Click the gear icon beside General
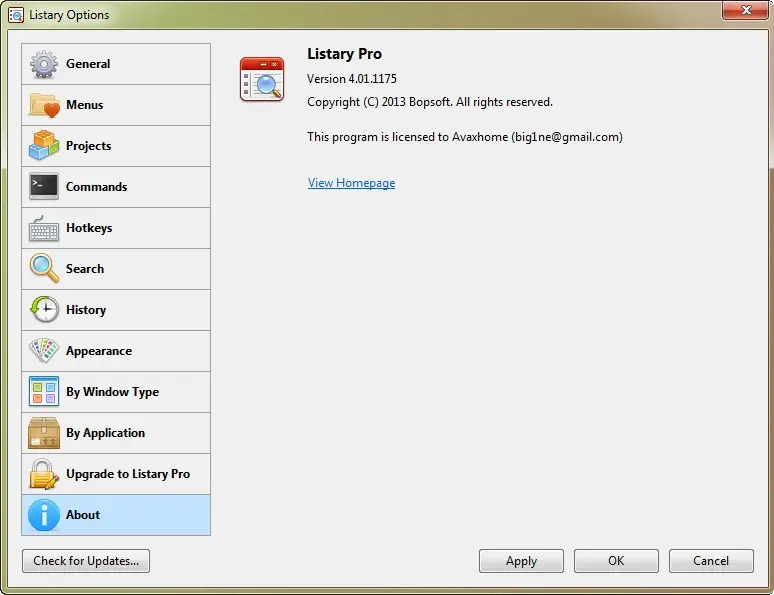The width and height of the screenshot is (774, 595). coord(44,64)
